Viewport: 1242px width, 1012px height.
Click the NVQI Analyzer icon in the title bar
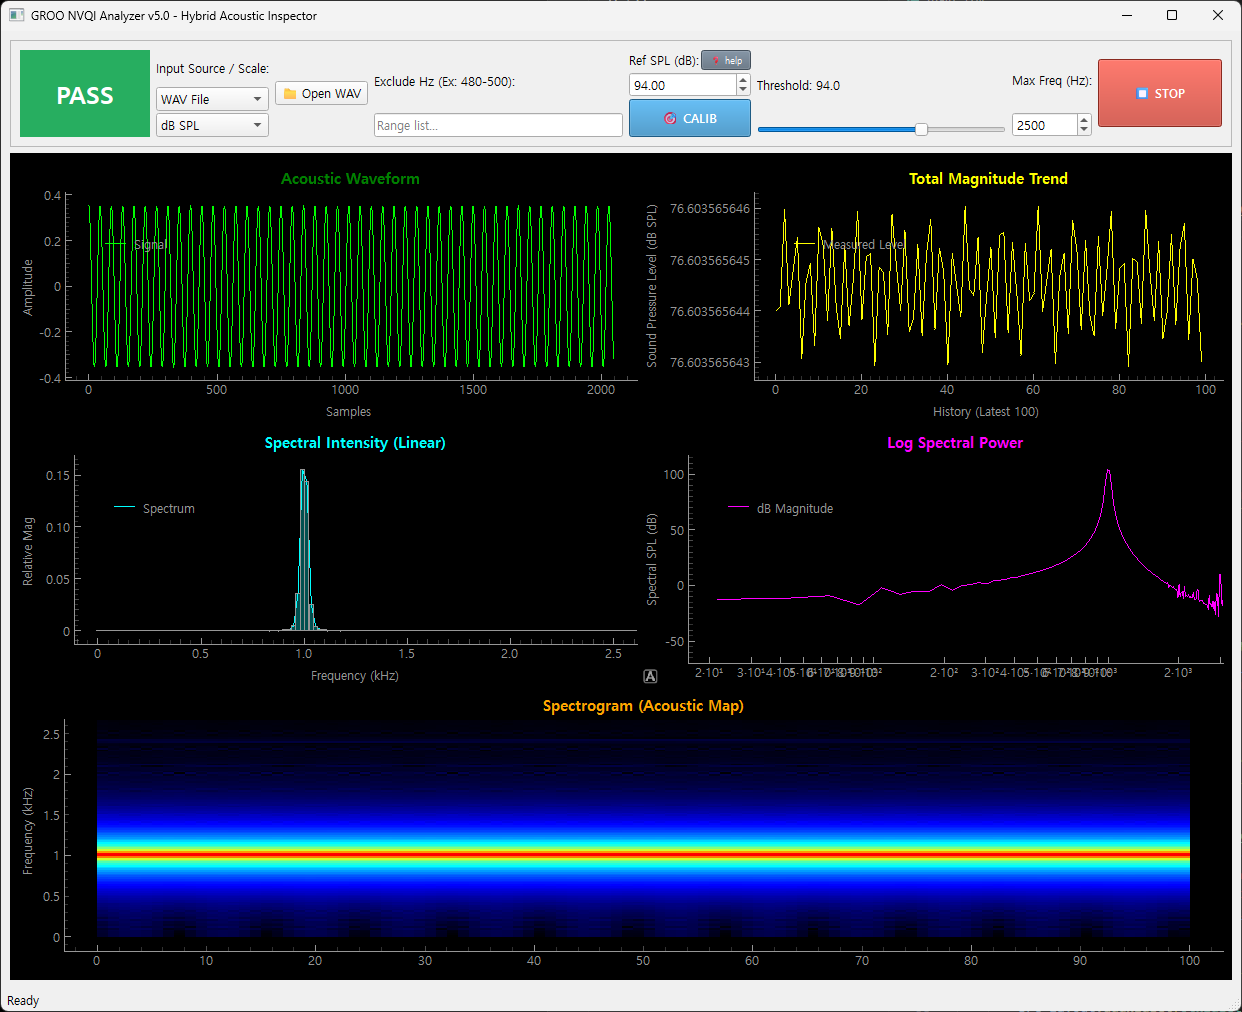pyautogui.click(x=16, y=15)
